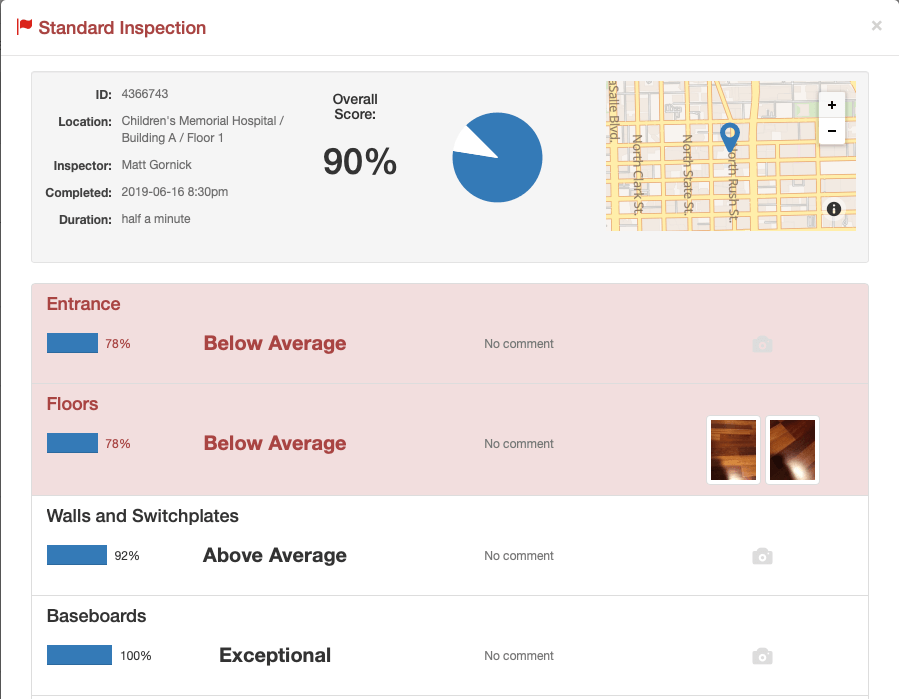This screenshot has height=699, width=899.
Task: Click the blue location pin on map
Action: click(x=730, y=136)
